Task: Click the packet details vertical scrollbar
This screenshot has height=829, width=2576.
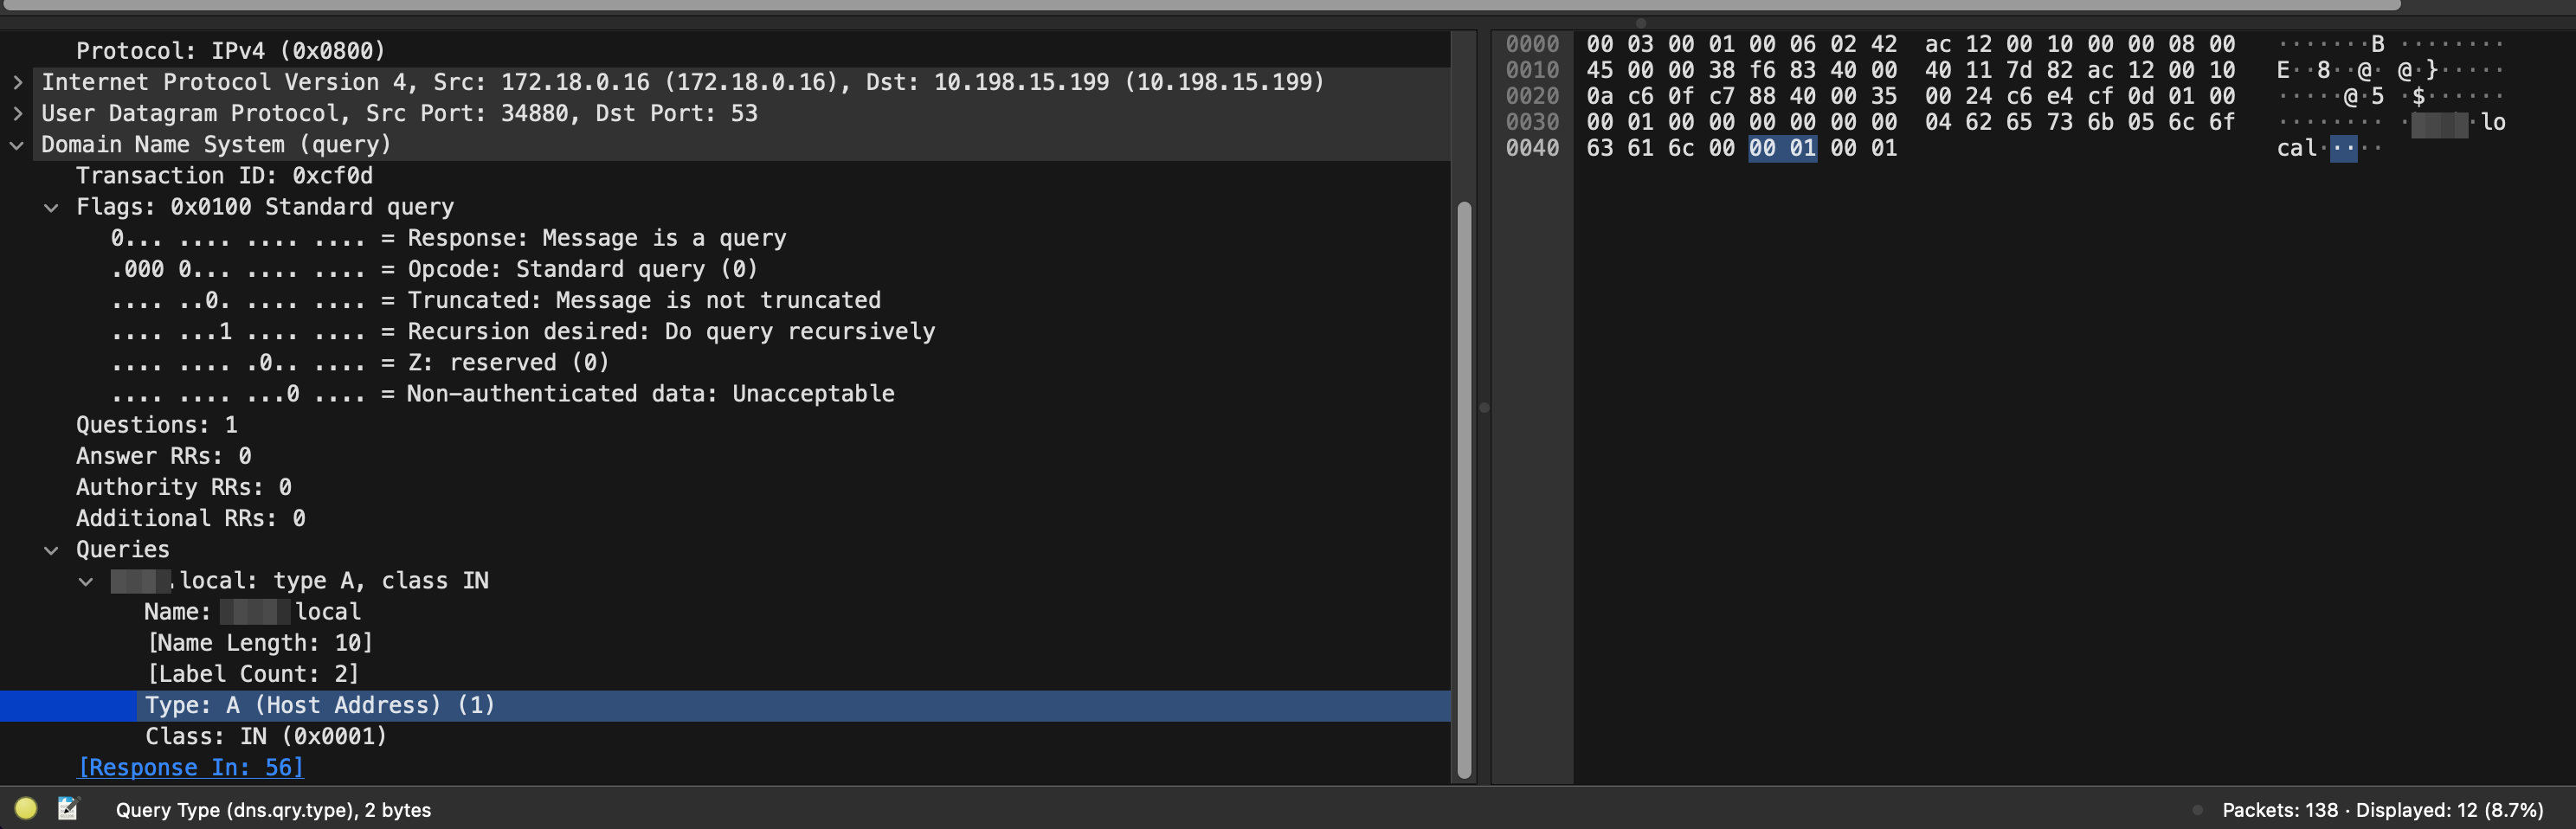Action: click(1464, 490)
